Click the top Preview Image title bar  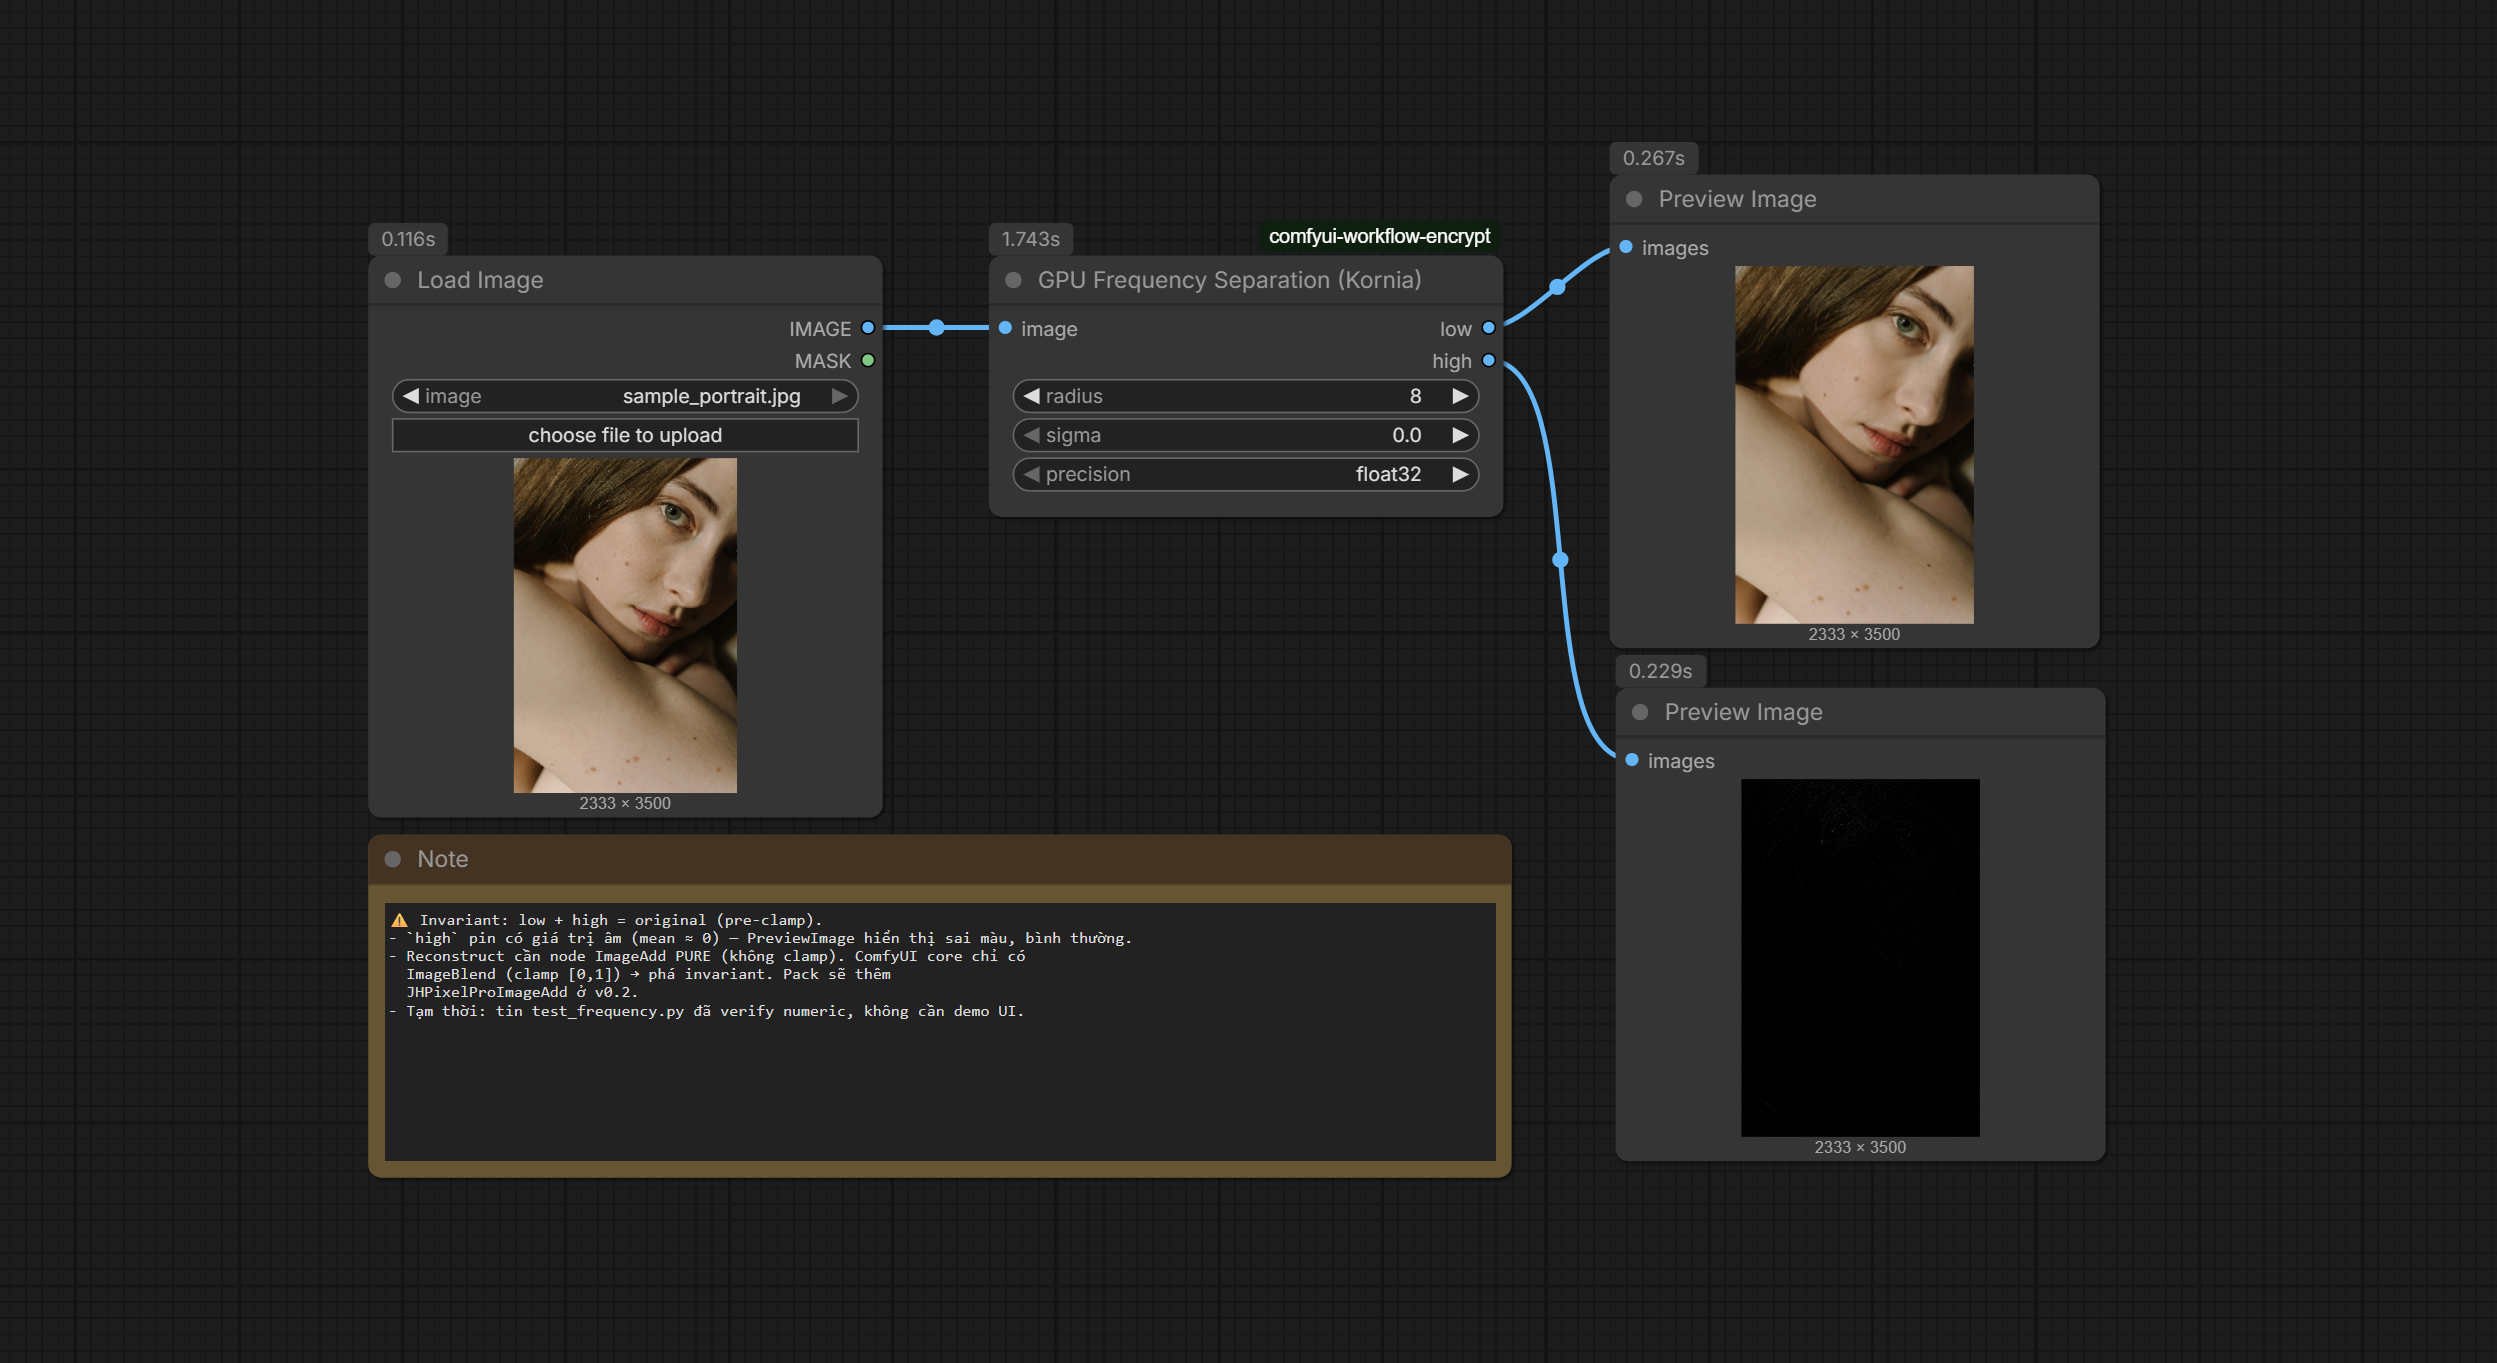coord(1854,199)
